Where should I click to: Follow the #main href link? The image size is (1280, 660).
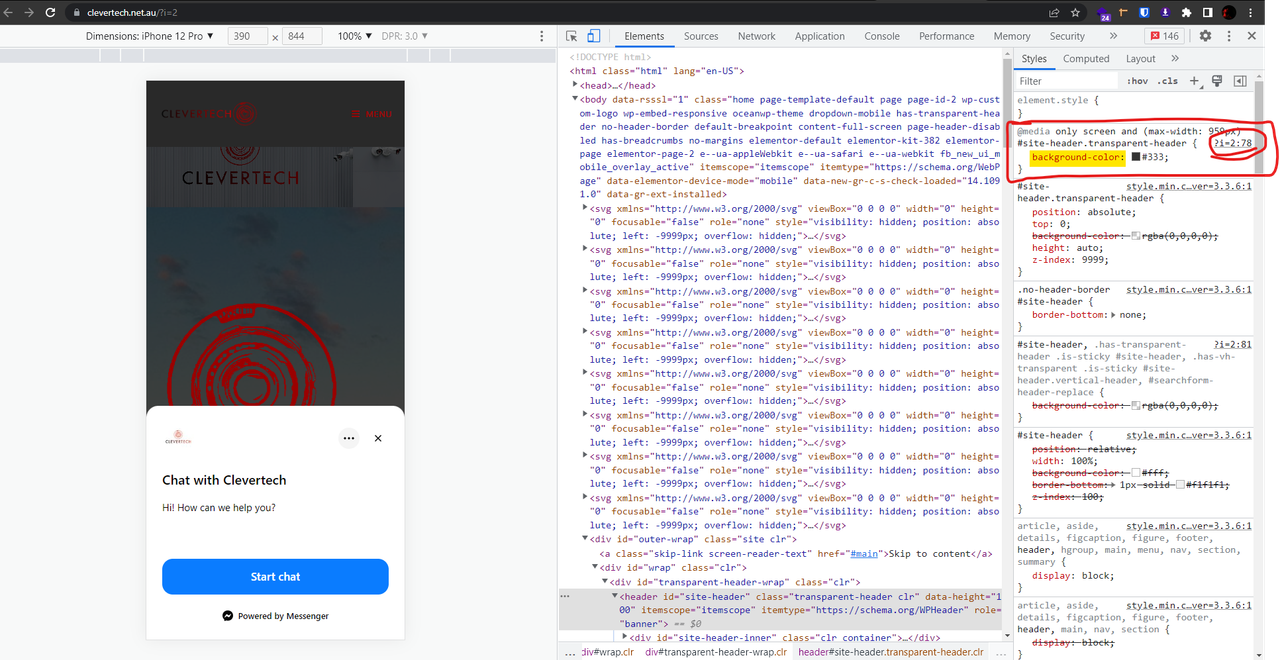coord(864,553)
